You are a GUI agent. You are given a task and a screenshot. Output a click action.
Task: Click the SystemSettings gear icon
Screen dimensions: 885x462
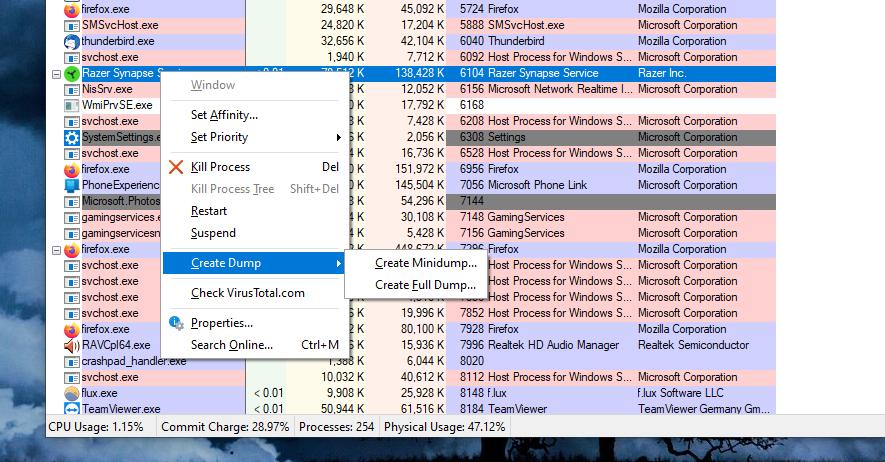[x=72, y=137]
